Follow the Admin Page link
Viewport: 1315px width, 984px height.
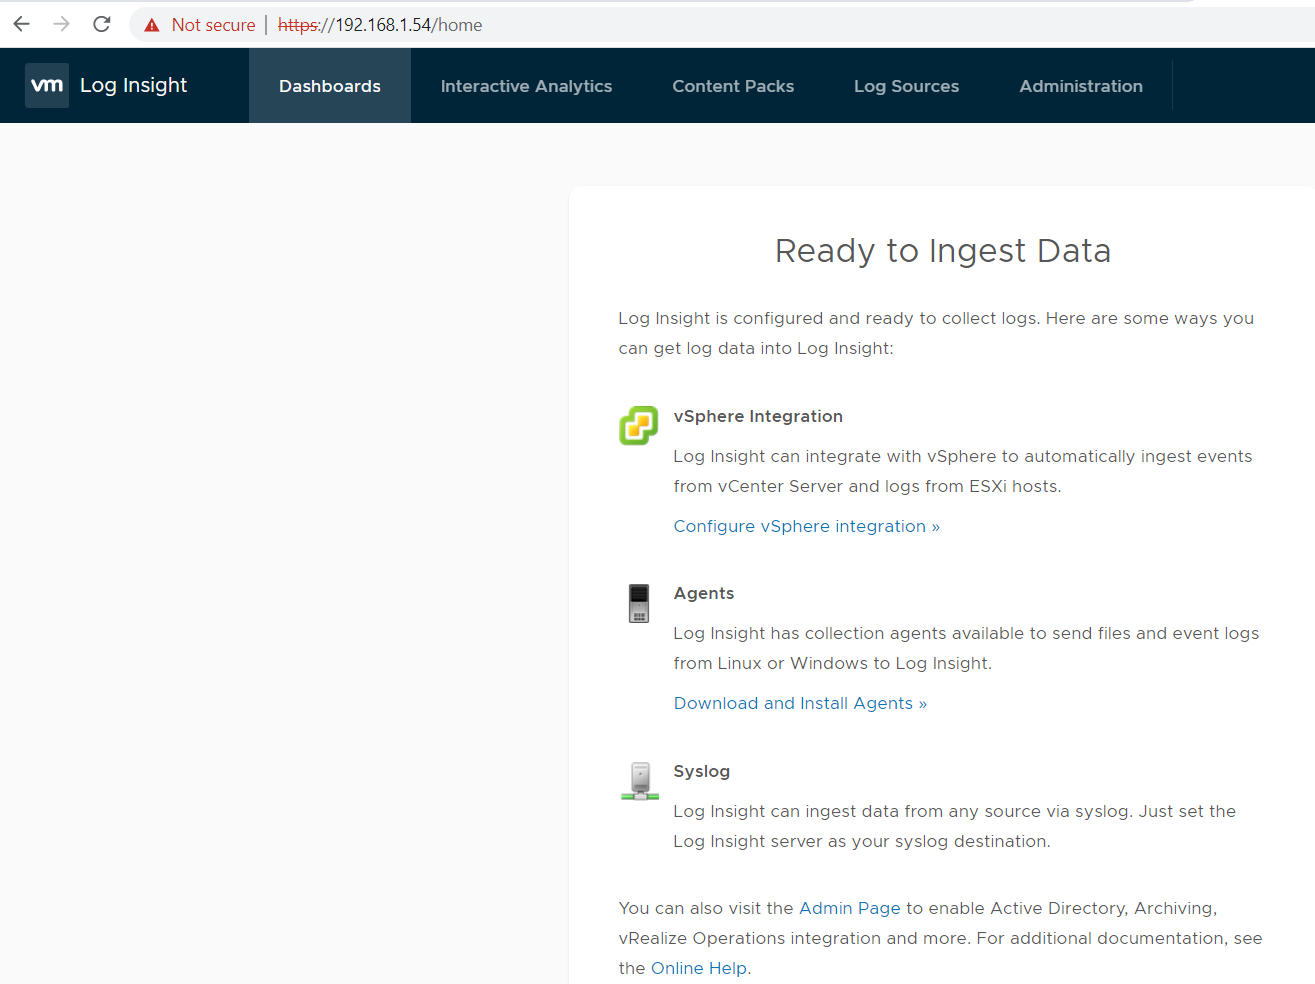(850, 908)
